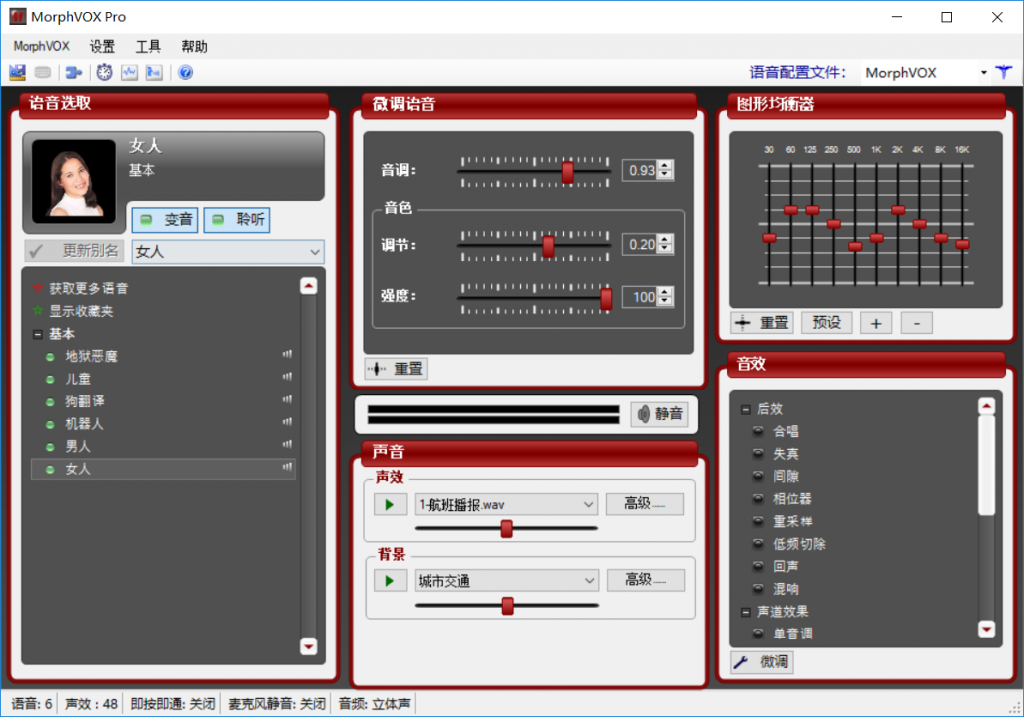Play the 城市交通 background sound

click(x=390, y=581)
